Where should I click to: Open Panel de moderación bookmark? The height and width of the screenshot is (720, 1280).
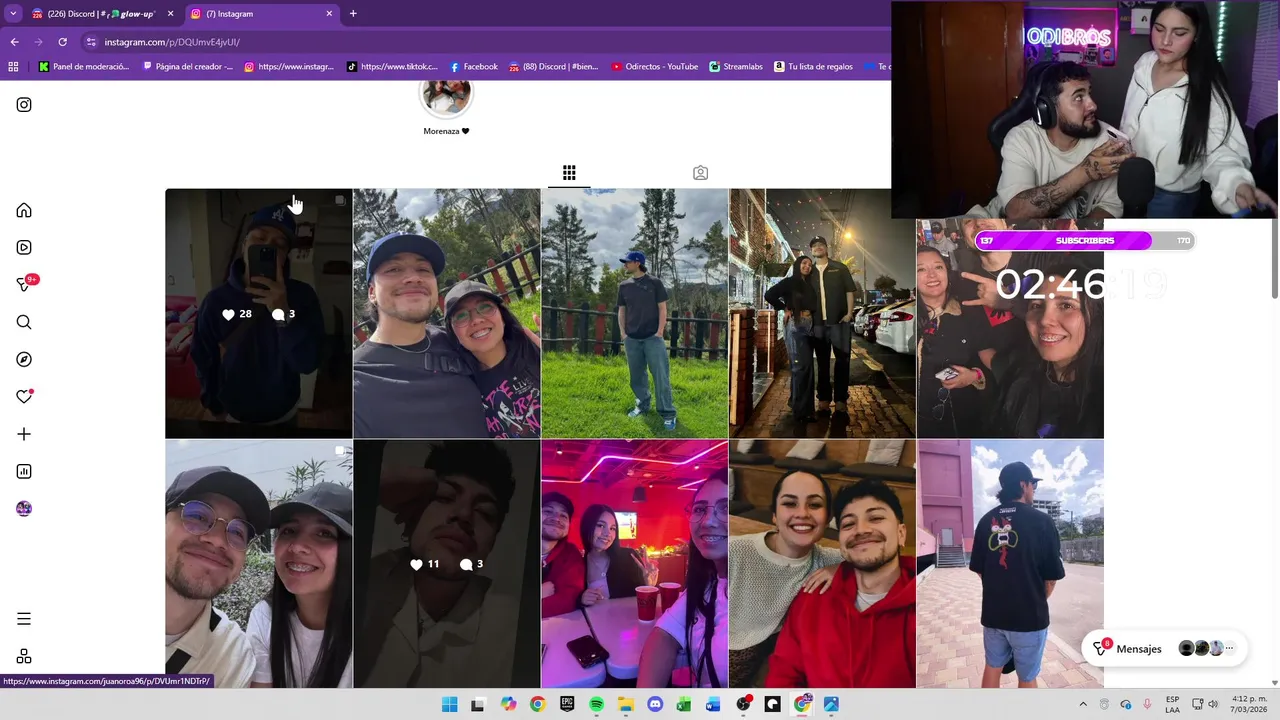[84, 67]
